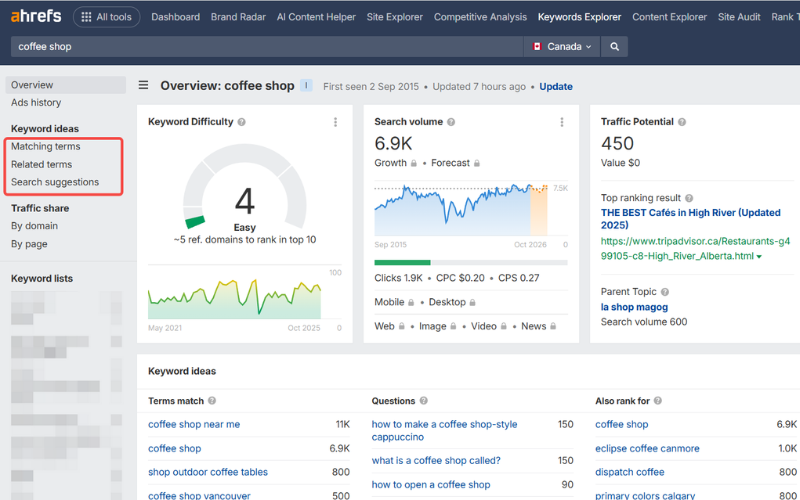Open the Canada country dropdown
The image size is (800, 500).
pos(561,46)
